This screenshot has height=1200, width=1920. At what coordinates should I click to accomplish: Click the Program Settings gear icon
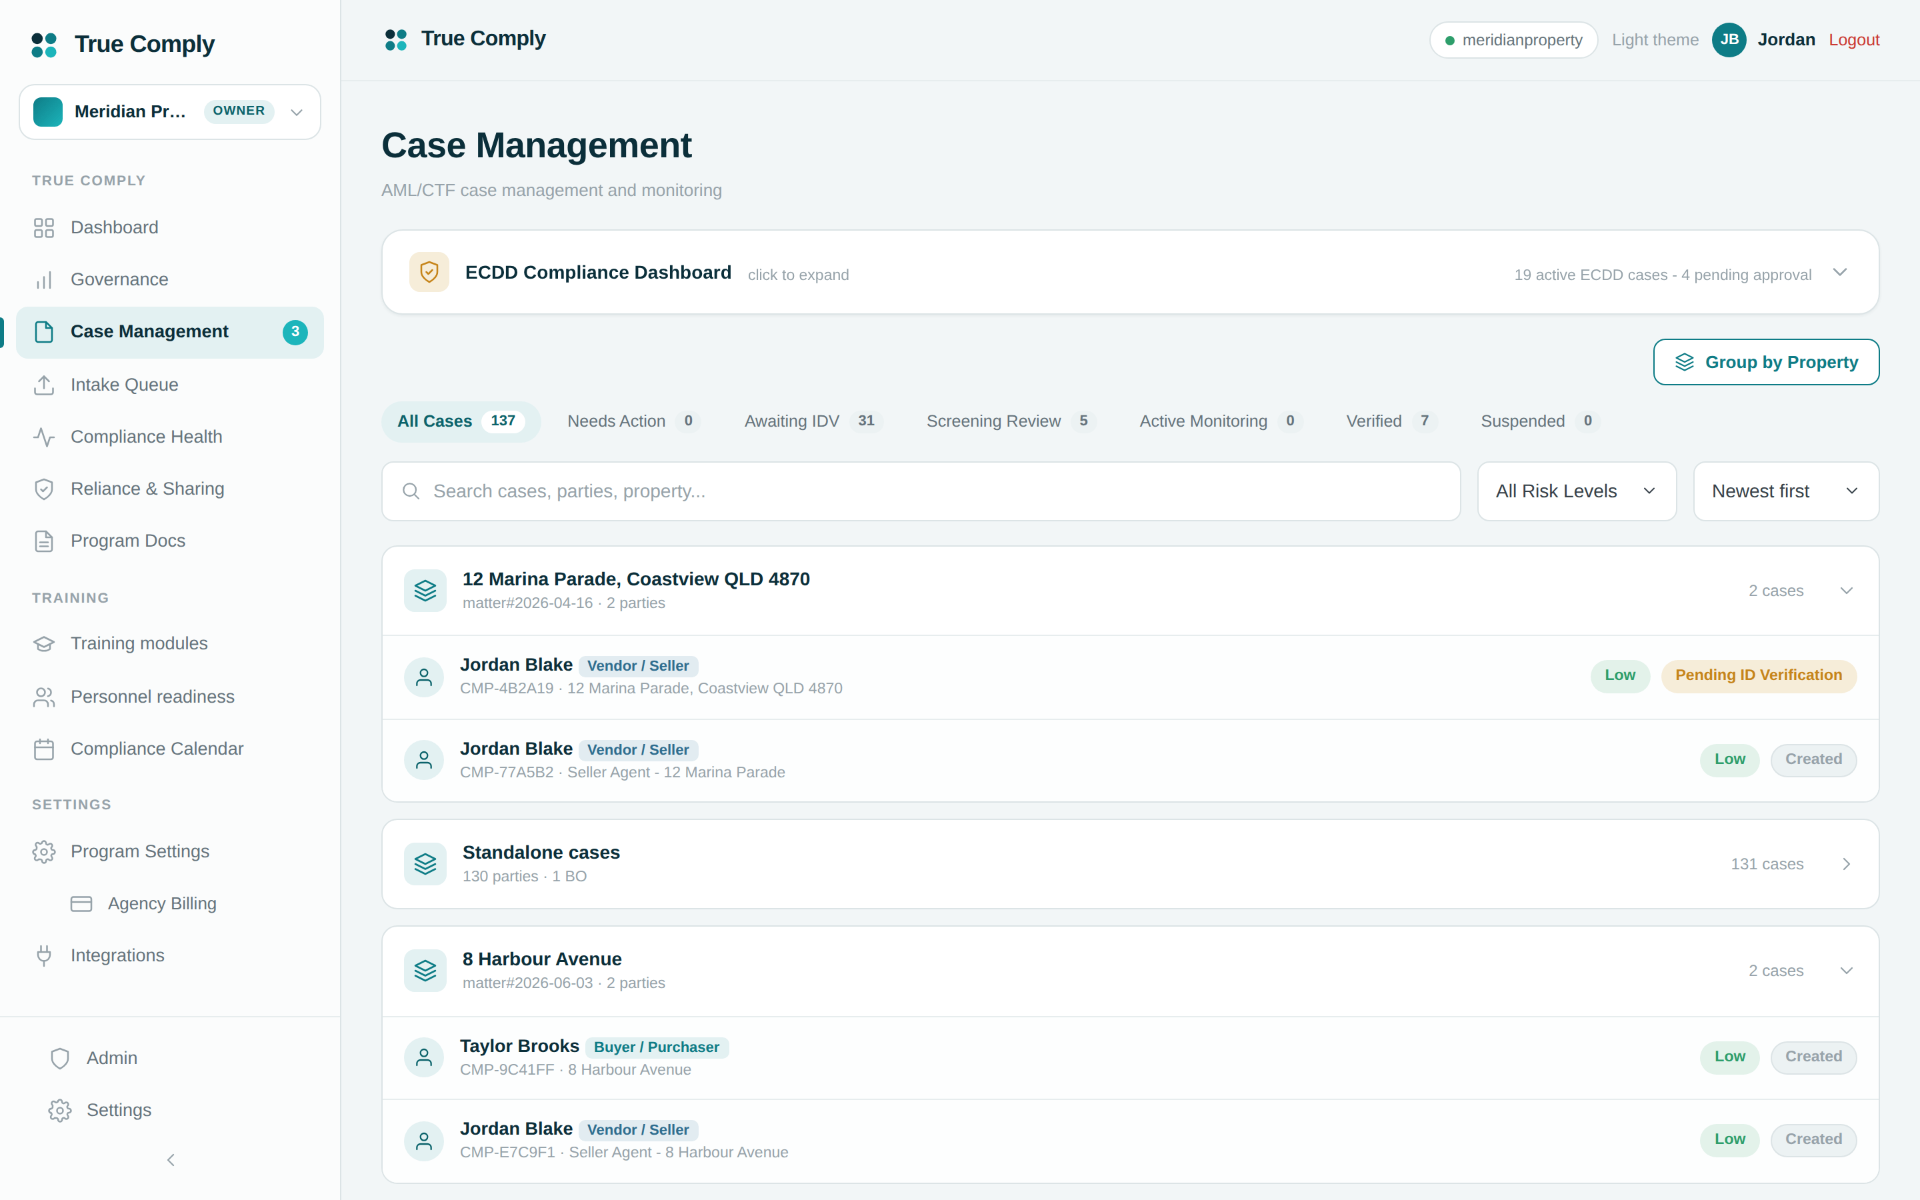click(44, 852)
